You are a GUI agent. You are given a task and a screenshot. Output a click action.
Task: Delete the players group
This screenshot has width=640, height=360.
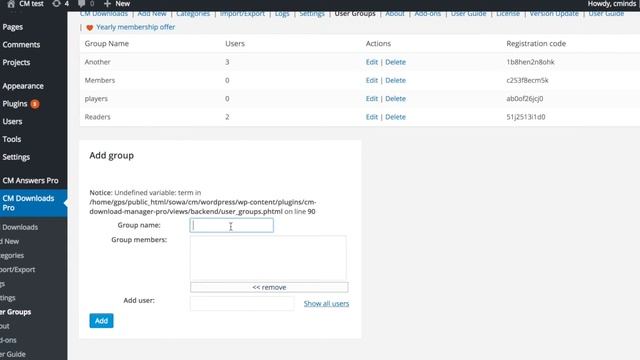[x=396, y=99]
